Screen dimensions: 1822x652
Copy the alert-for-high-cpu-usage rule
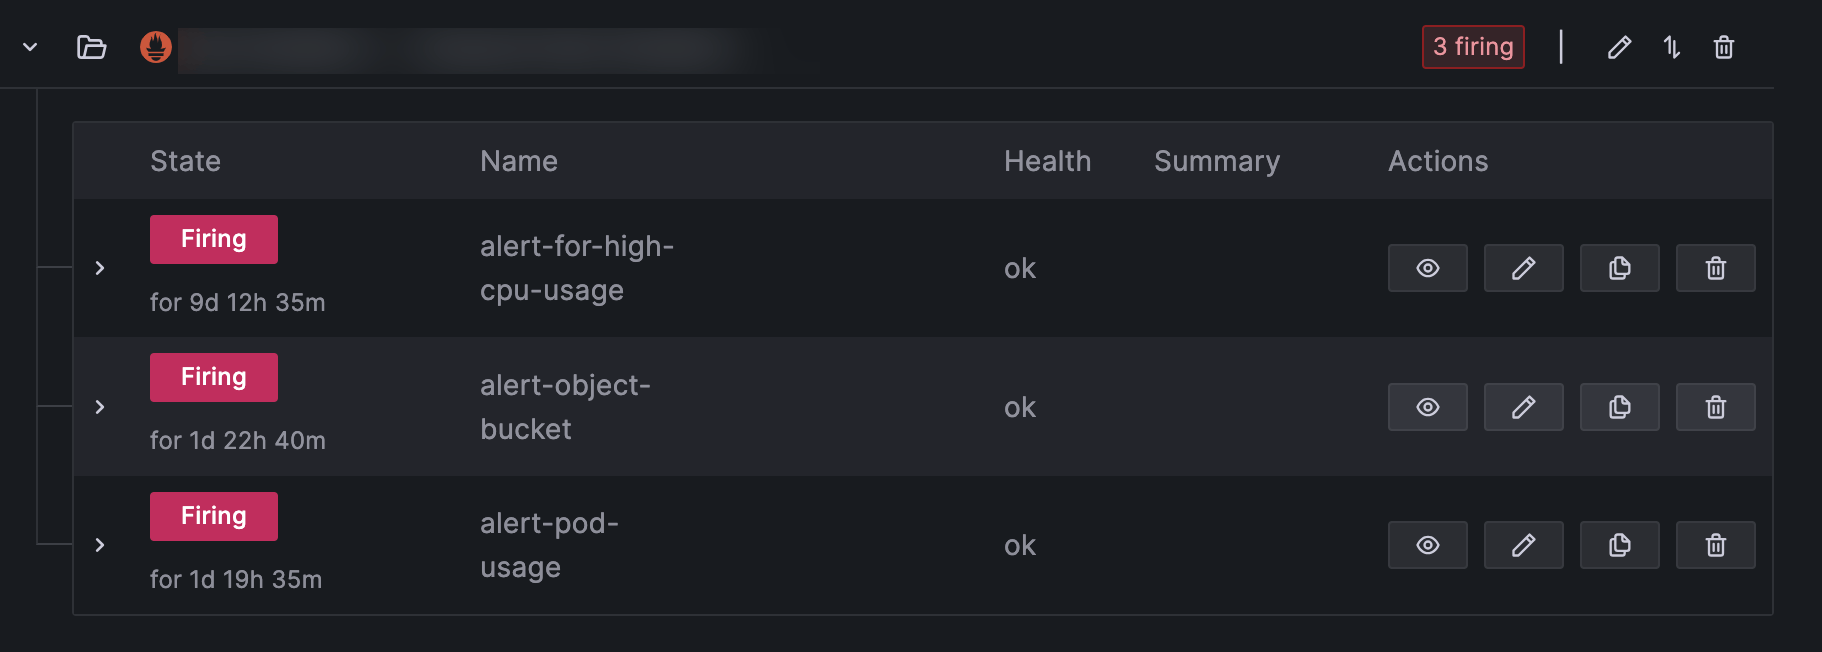(1619, 268)
